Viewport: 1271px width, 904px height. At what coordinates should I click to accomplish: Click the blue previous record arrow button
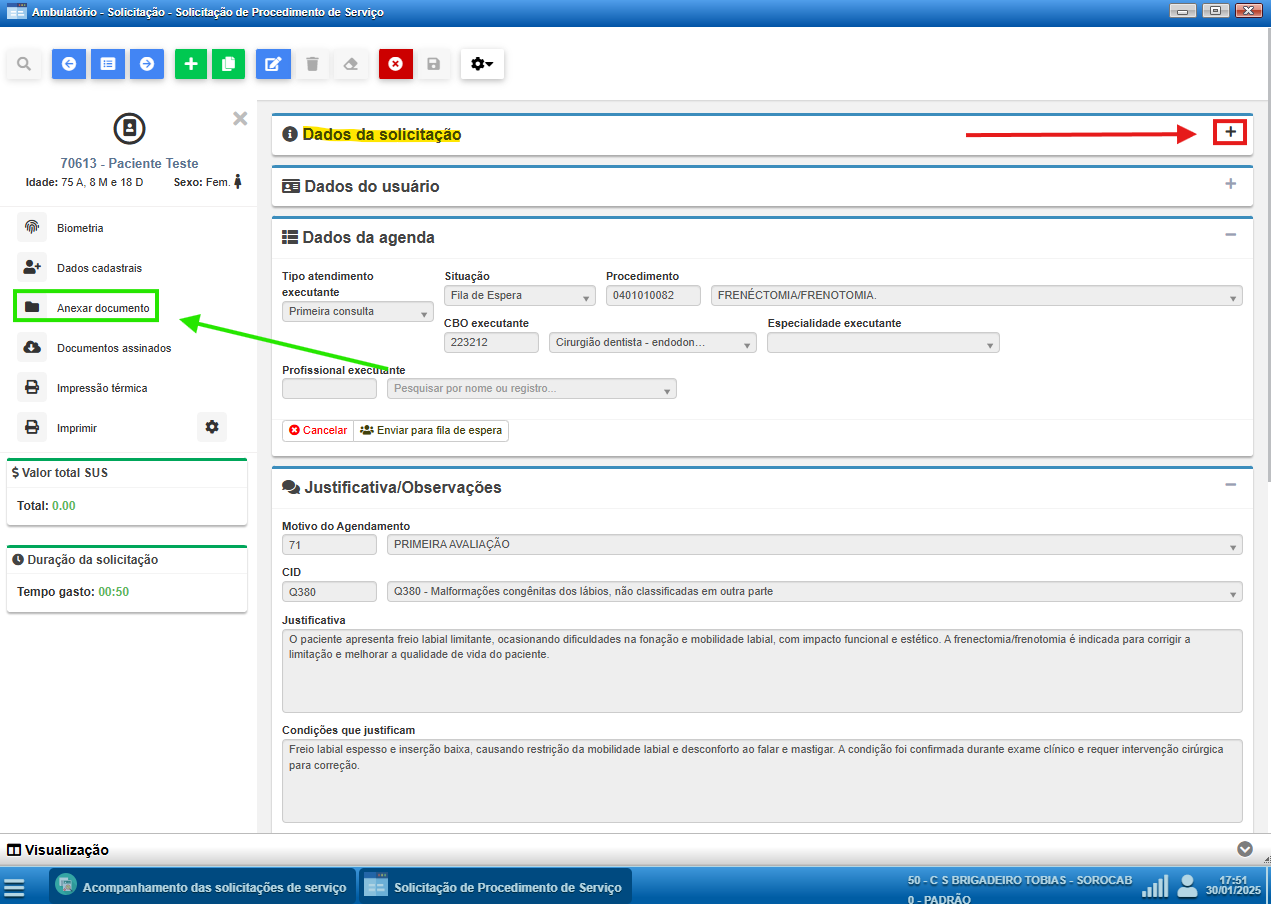pyautogui.click(x=69, y=64)
